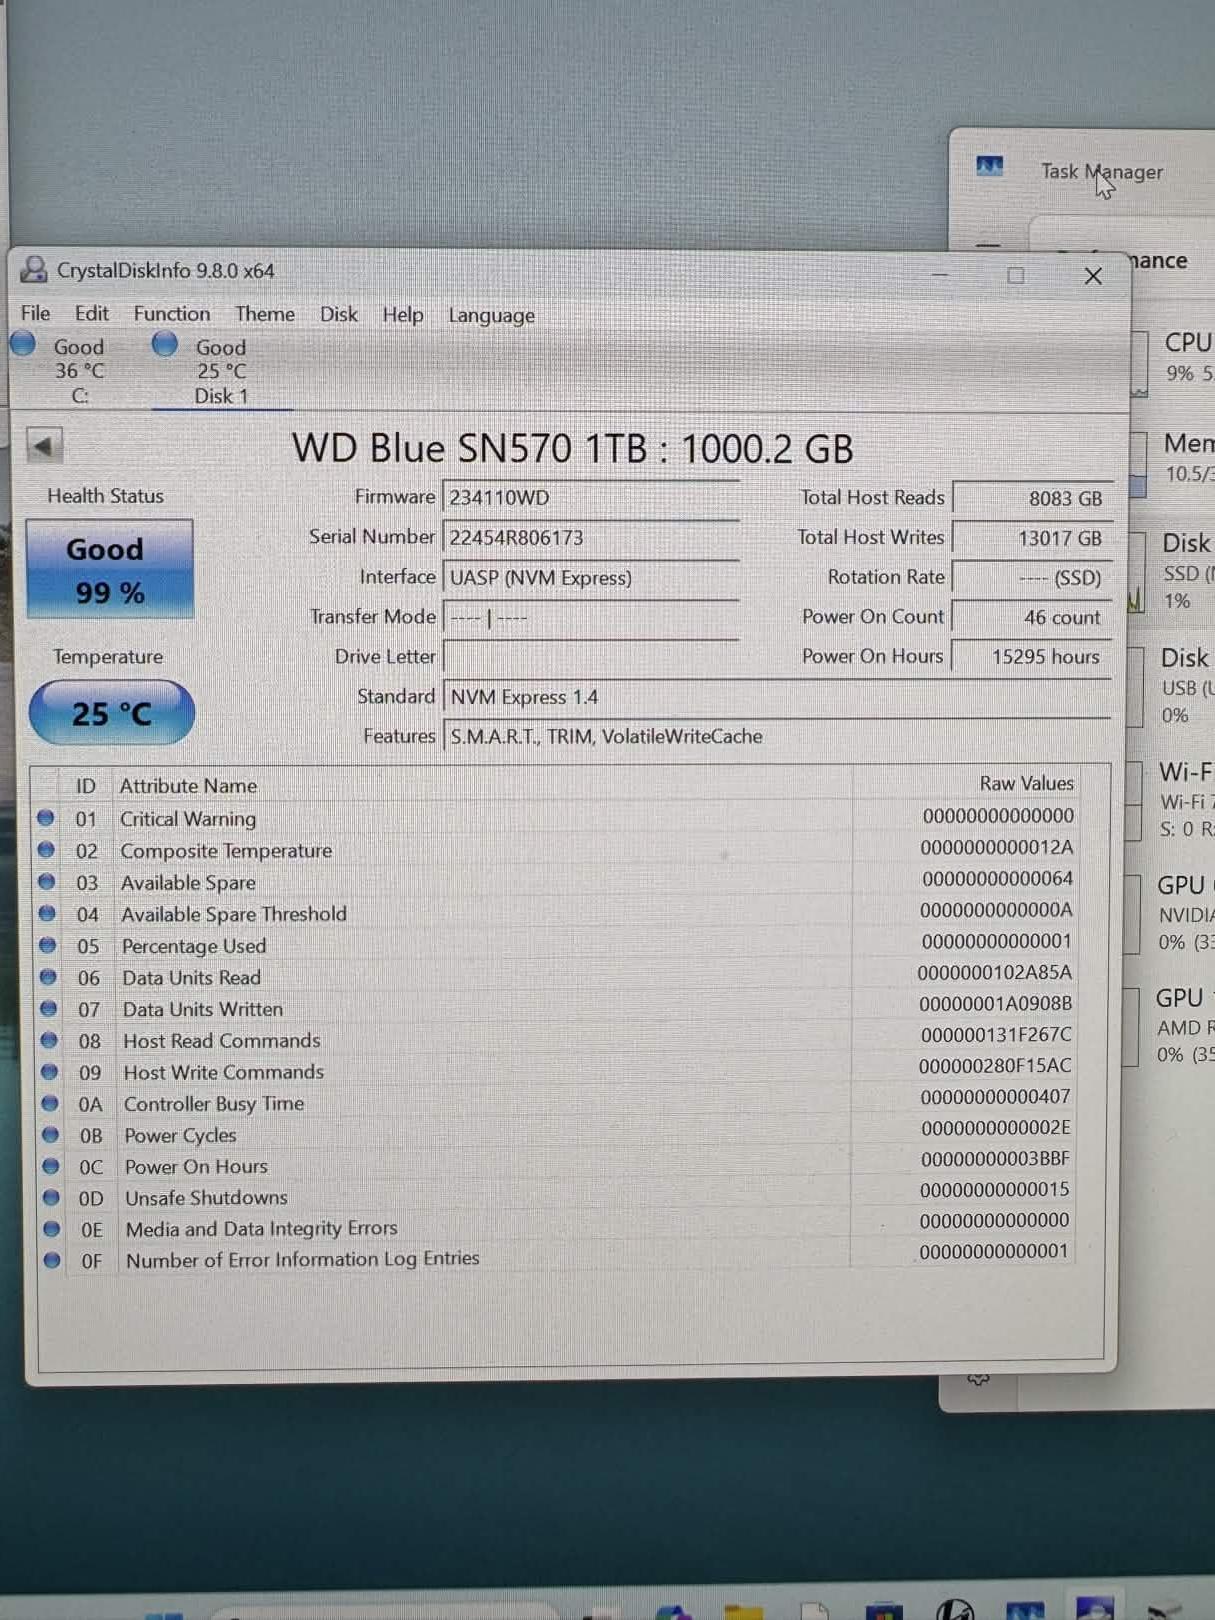Open the Edit menu
Viewport: 1215px width, 1620px height.
click(x=92, y=313)
